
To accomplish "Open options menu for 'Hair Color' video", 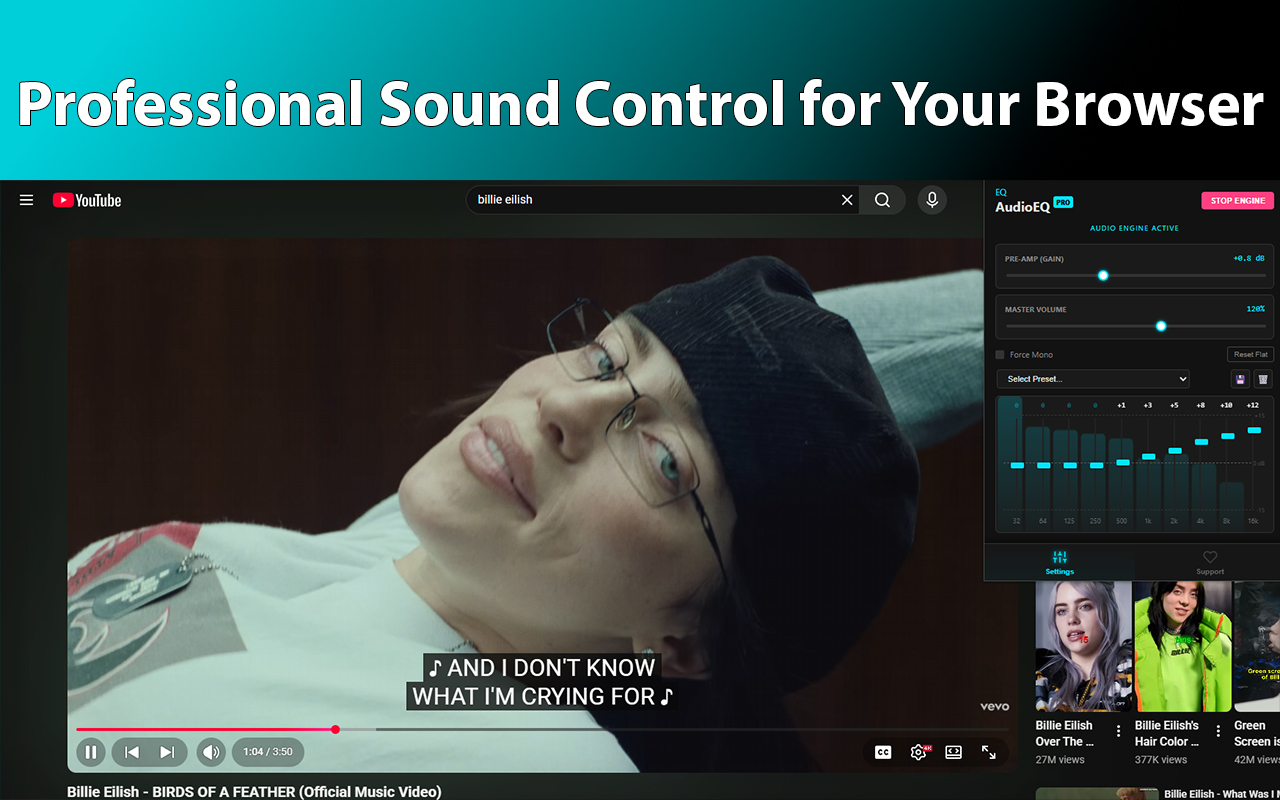I will 1218,732.
